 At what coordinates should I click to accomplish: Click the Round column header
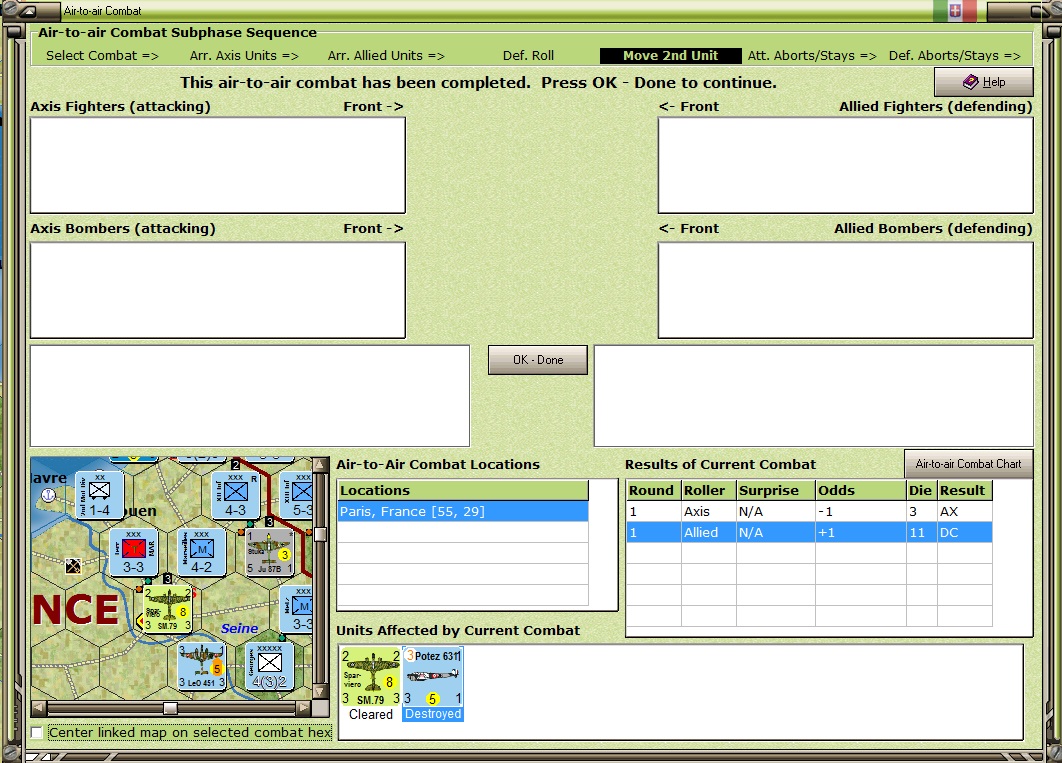654,490
